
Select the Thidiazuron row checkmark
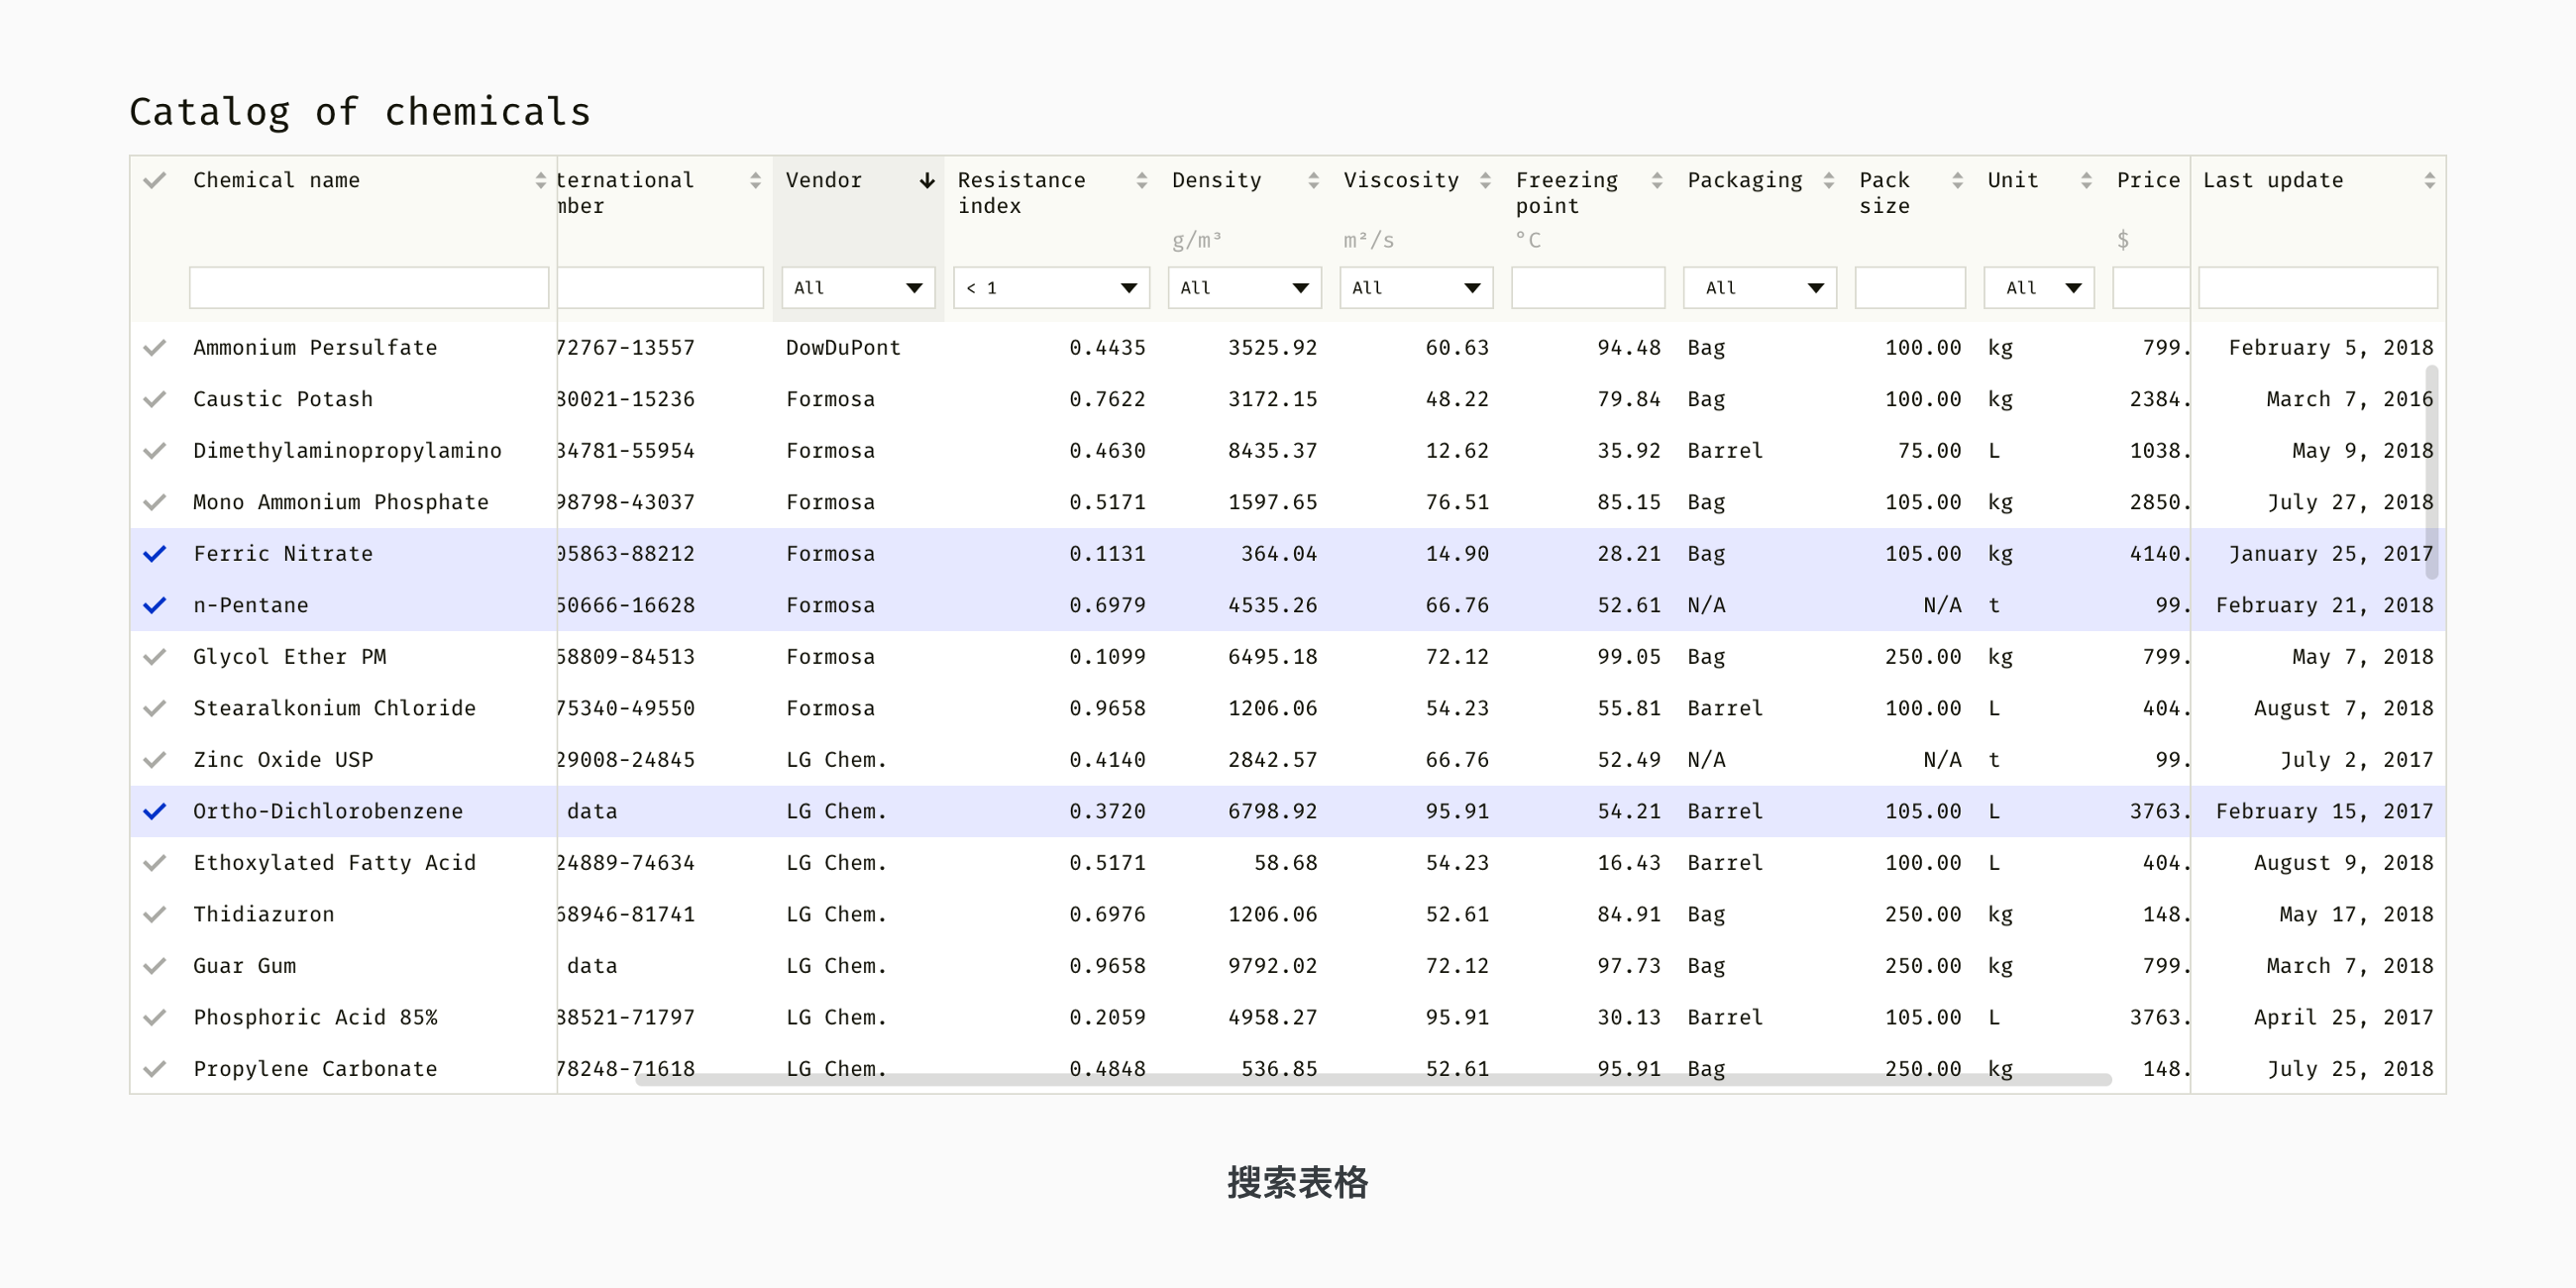pyautogui.click(x=155, y=915)
